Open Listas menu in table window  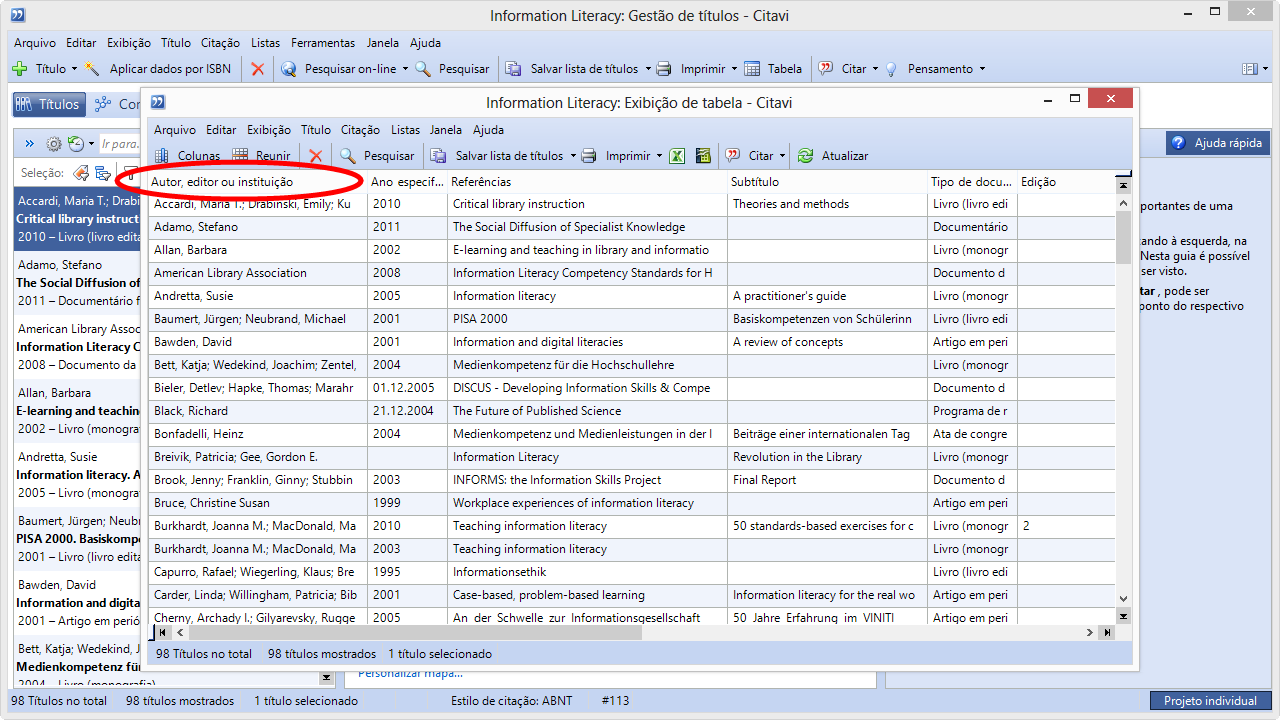[405, 130]
